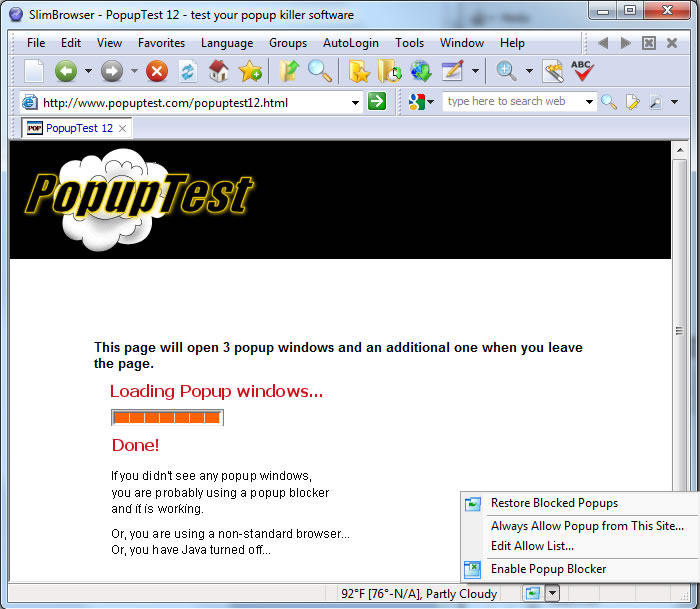
Task: Go back with the green arrow button
Action: (x=66, y=71)
